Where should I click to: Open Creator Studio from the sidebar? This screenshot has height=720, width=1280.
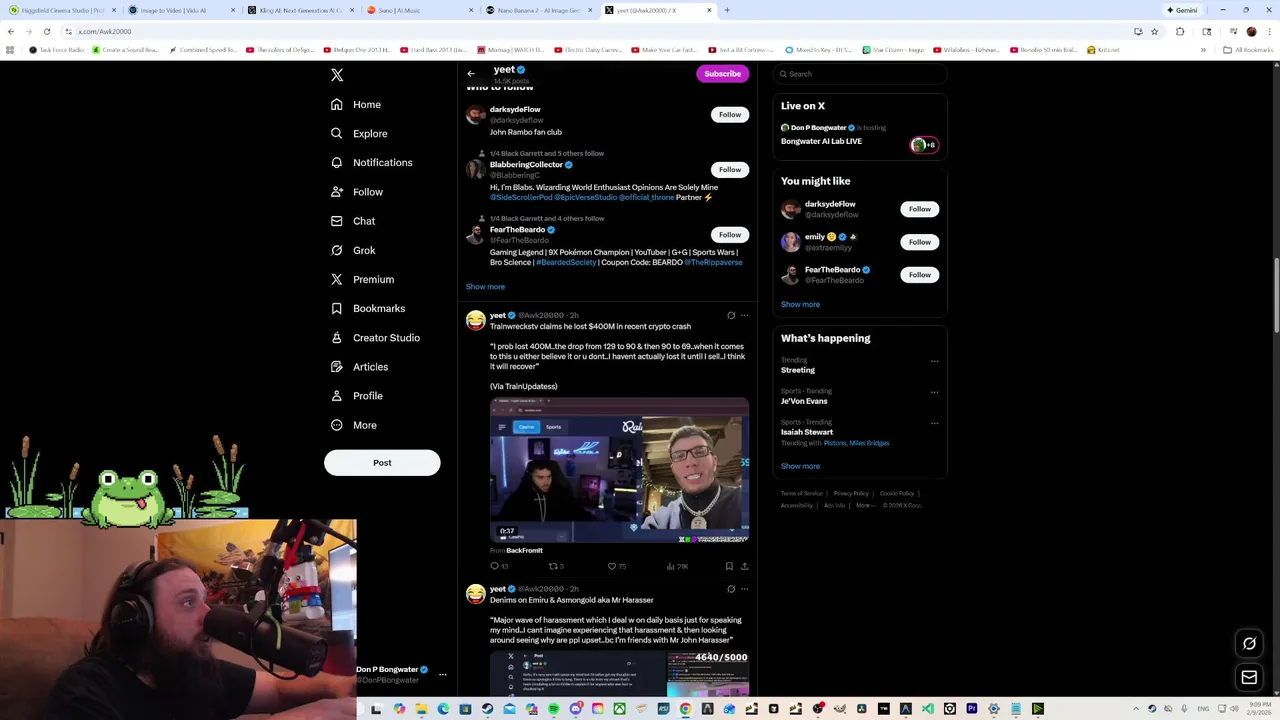coord(375,338)
